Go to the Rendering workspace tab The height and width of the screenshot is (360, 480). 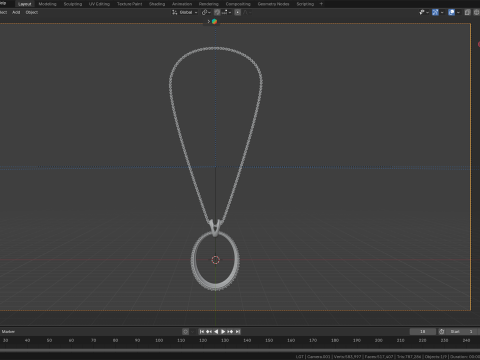[x=209, y=4]
